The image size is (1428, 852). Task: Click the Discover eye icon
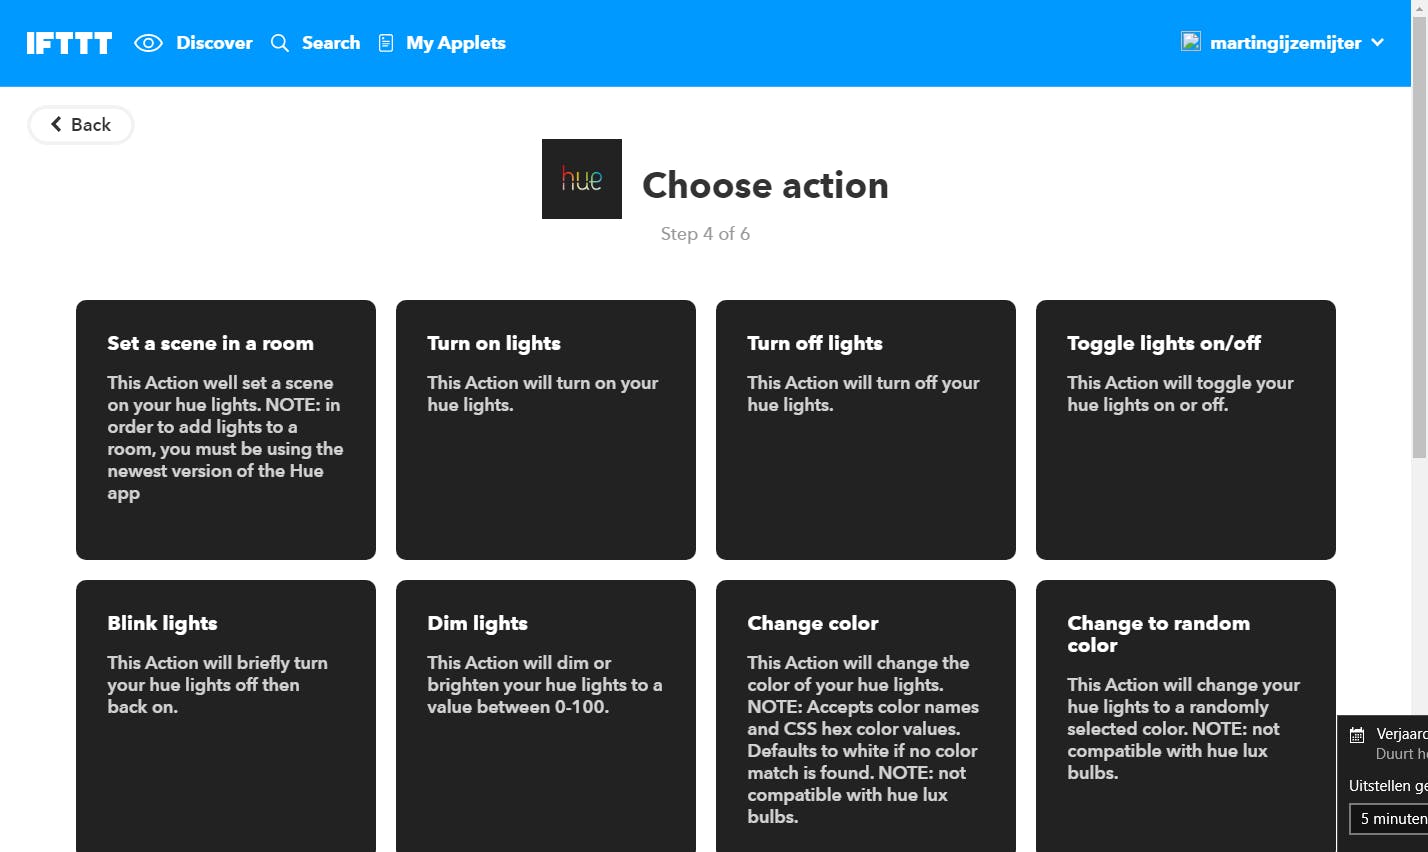click(148, 43)
